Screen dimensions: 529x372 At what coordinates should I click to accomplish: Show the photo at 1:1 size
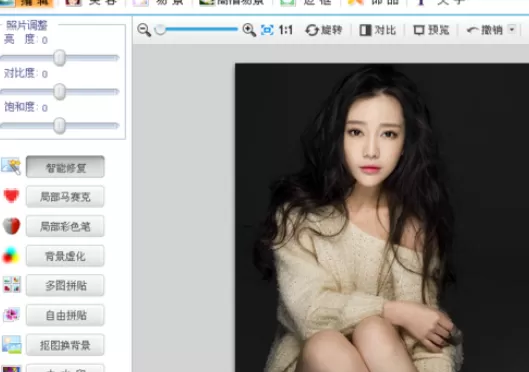point(285,30)
